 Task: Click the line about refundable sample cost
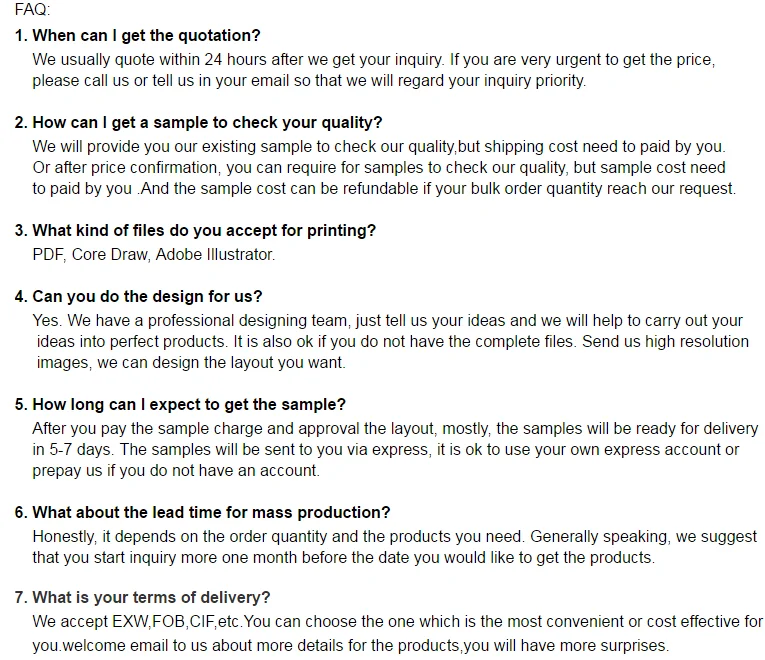pyautogui.click(x=383, y=188)
